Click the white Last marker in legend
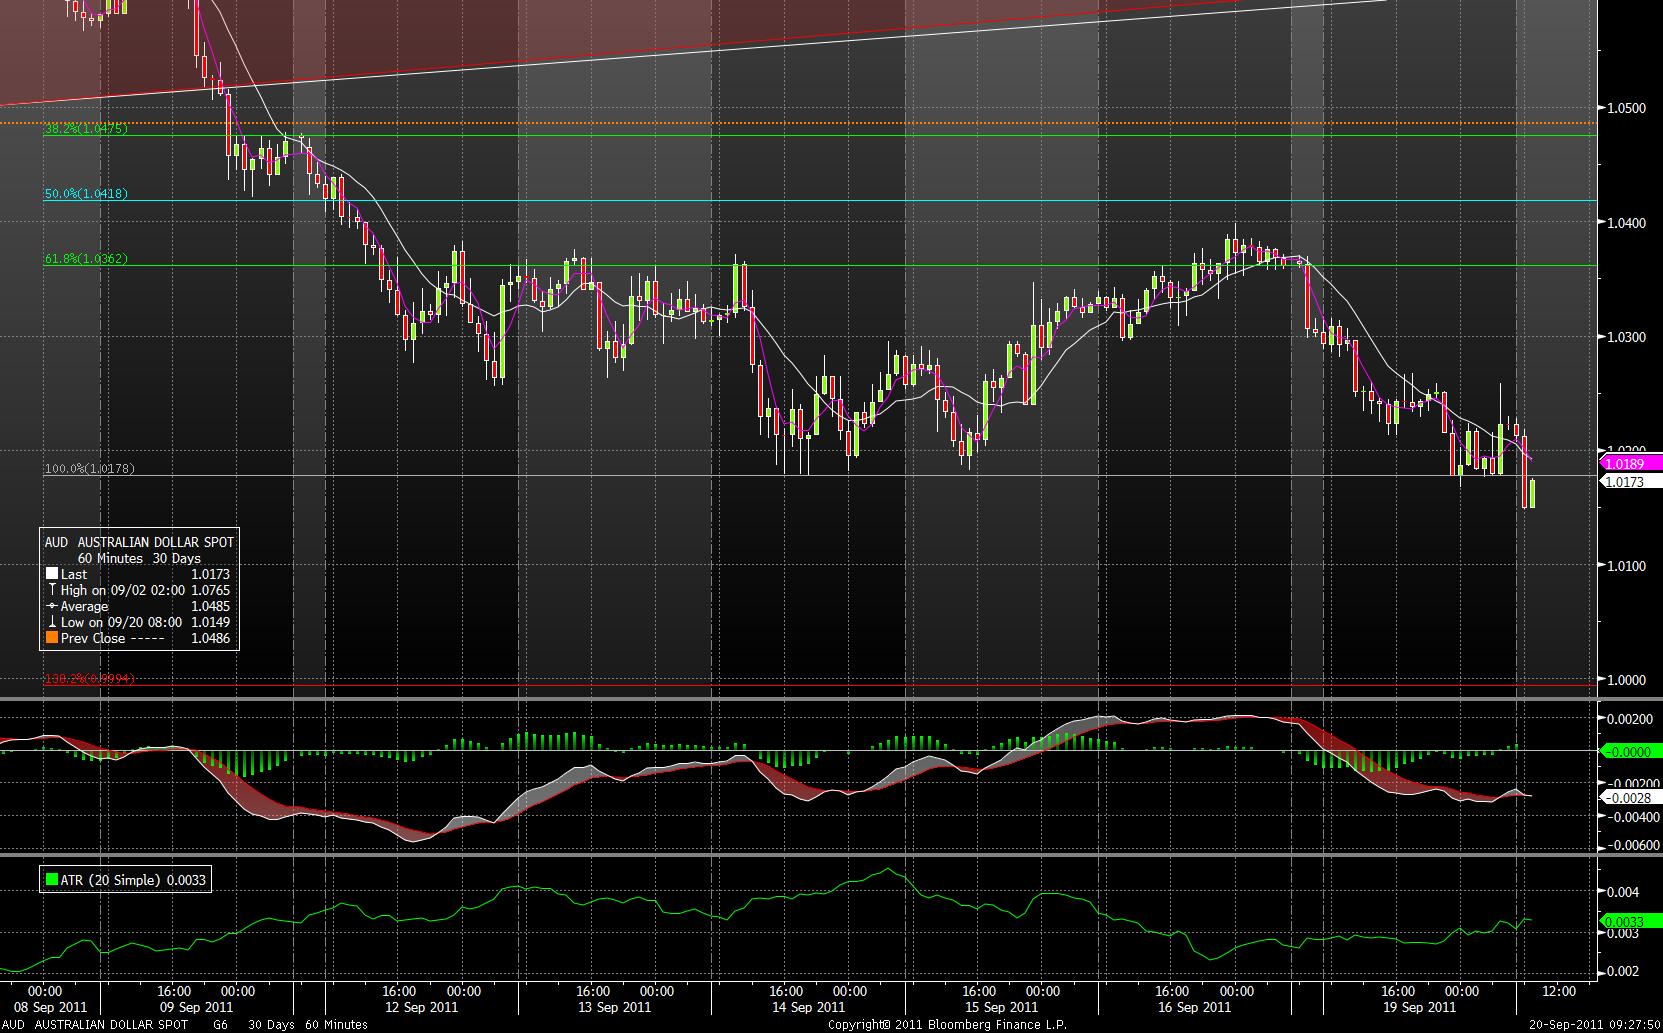 pyautogui.click(x=52, y=574)
